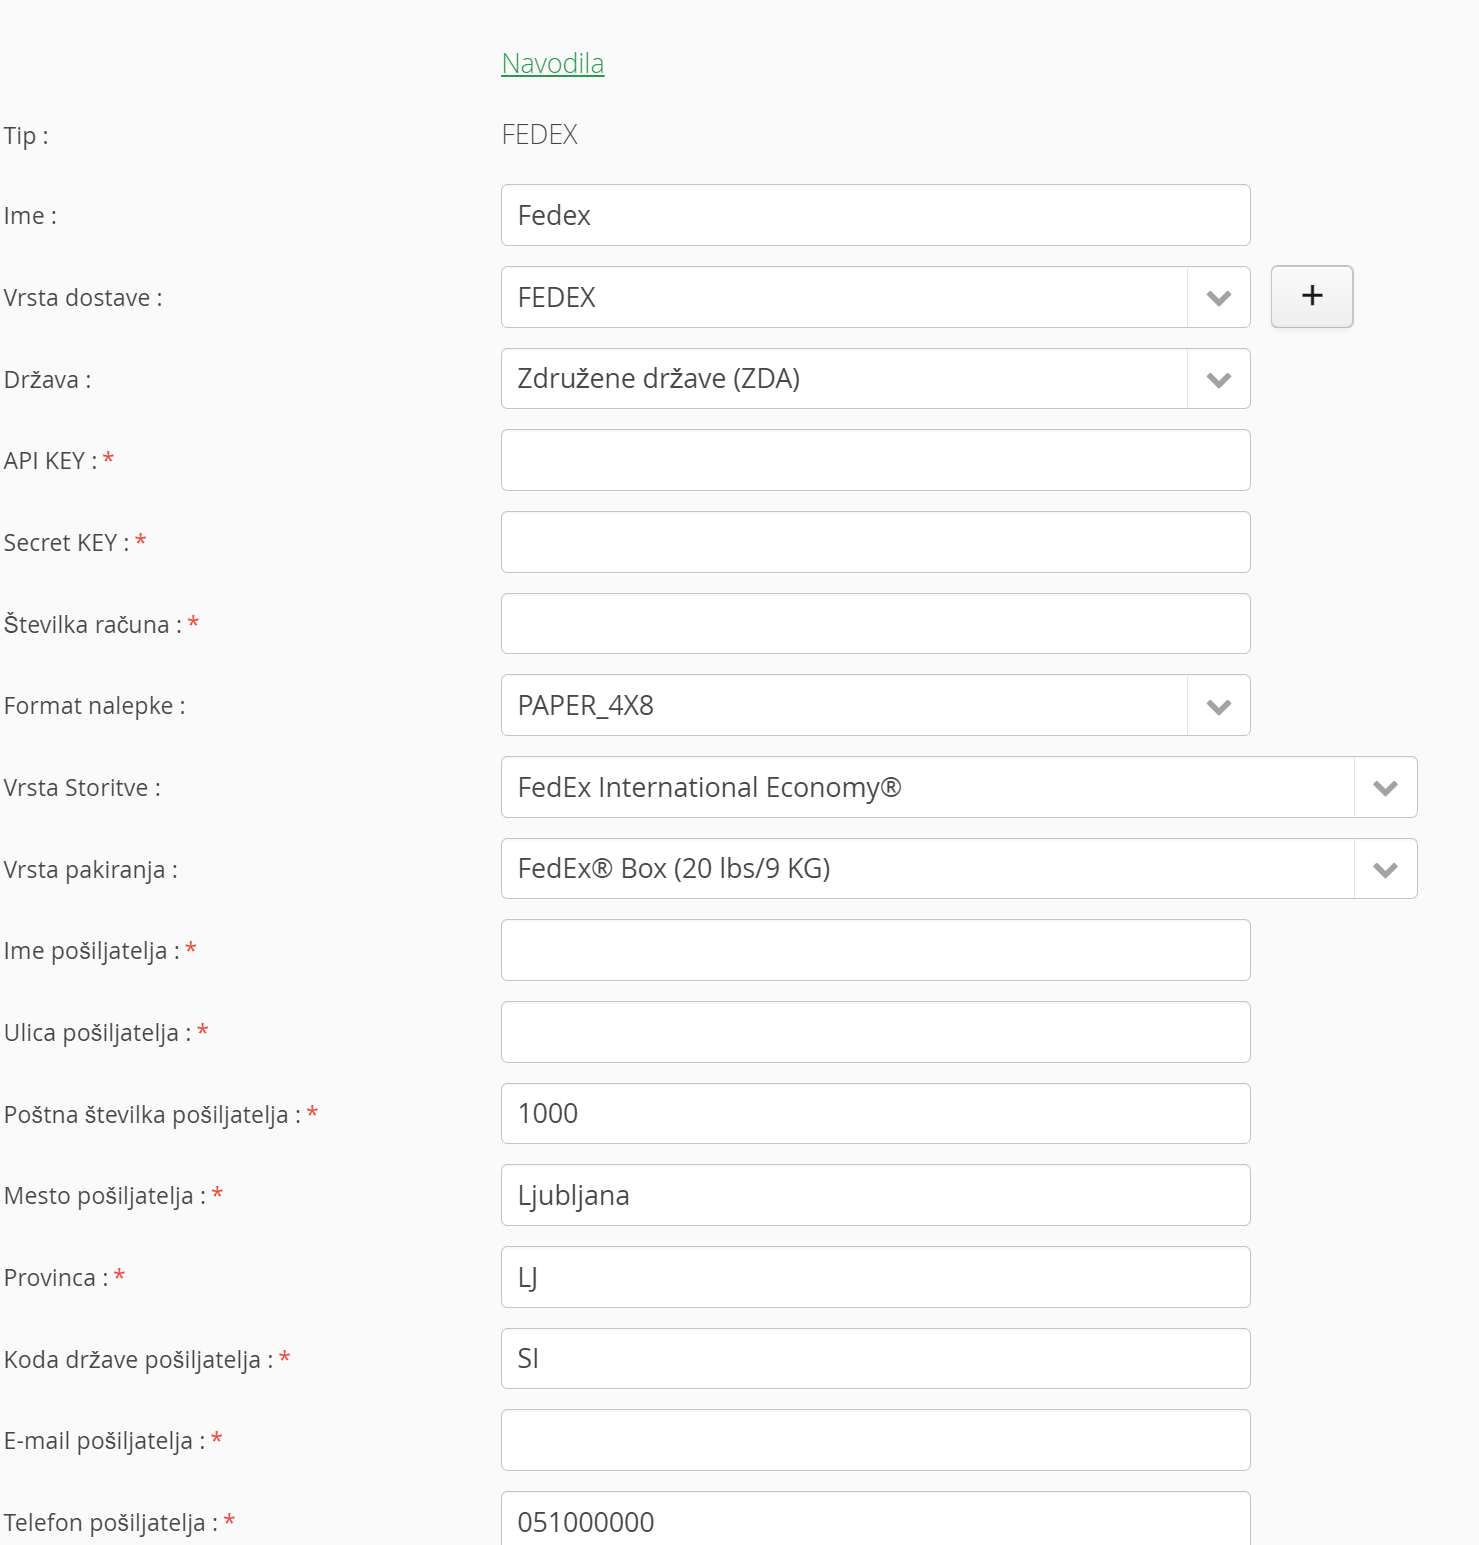Click into the API KEY input field

click(x=875, y=460)
